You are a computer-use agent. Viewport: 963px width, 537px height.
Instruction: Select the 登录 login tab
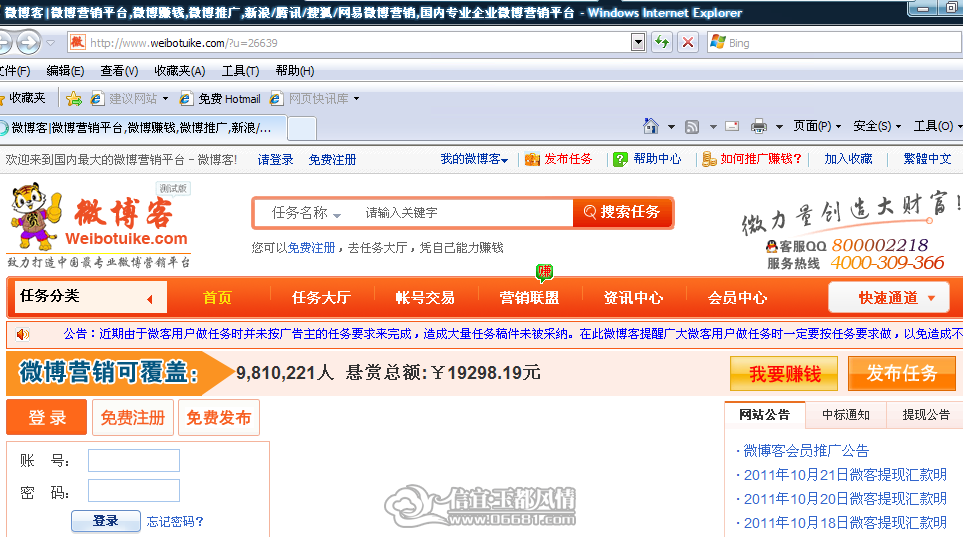(47, 417)
